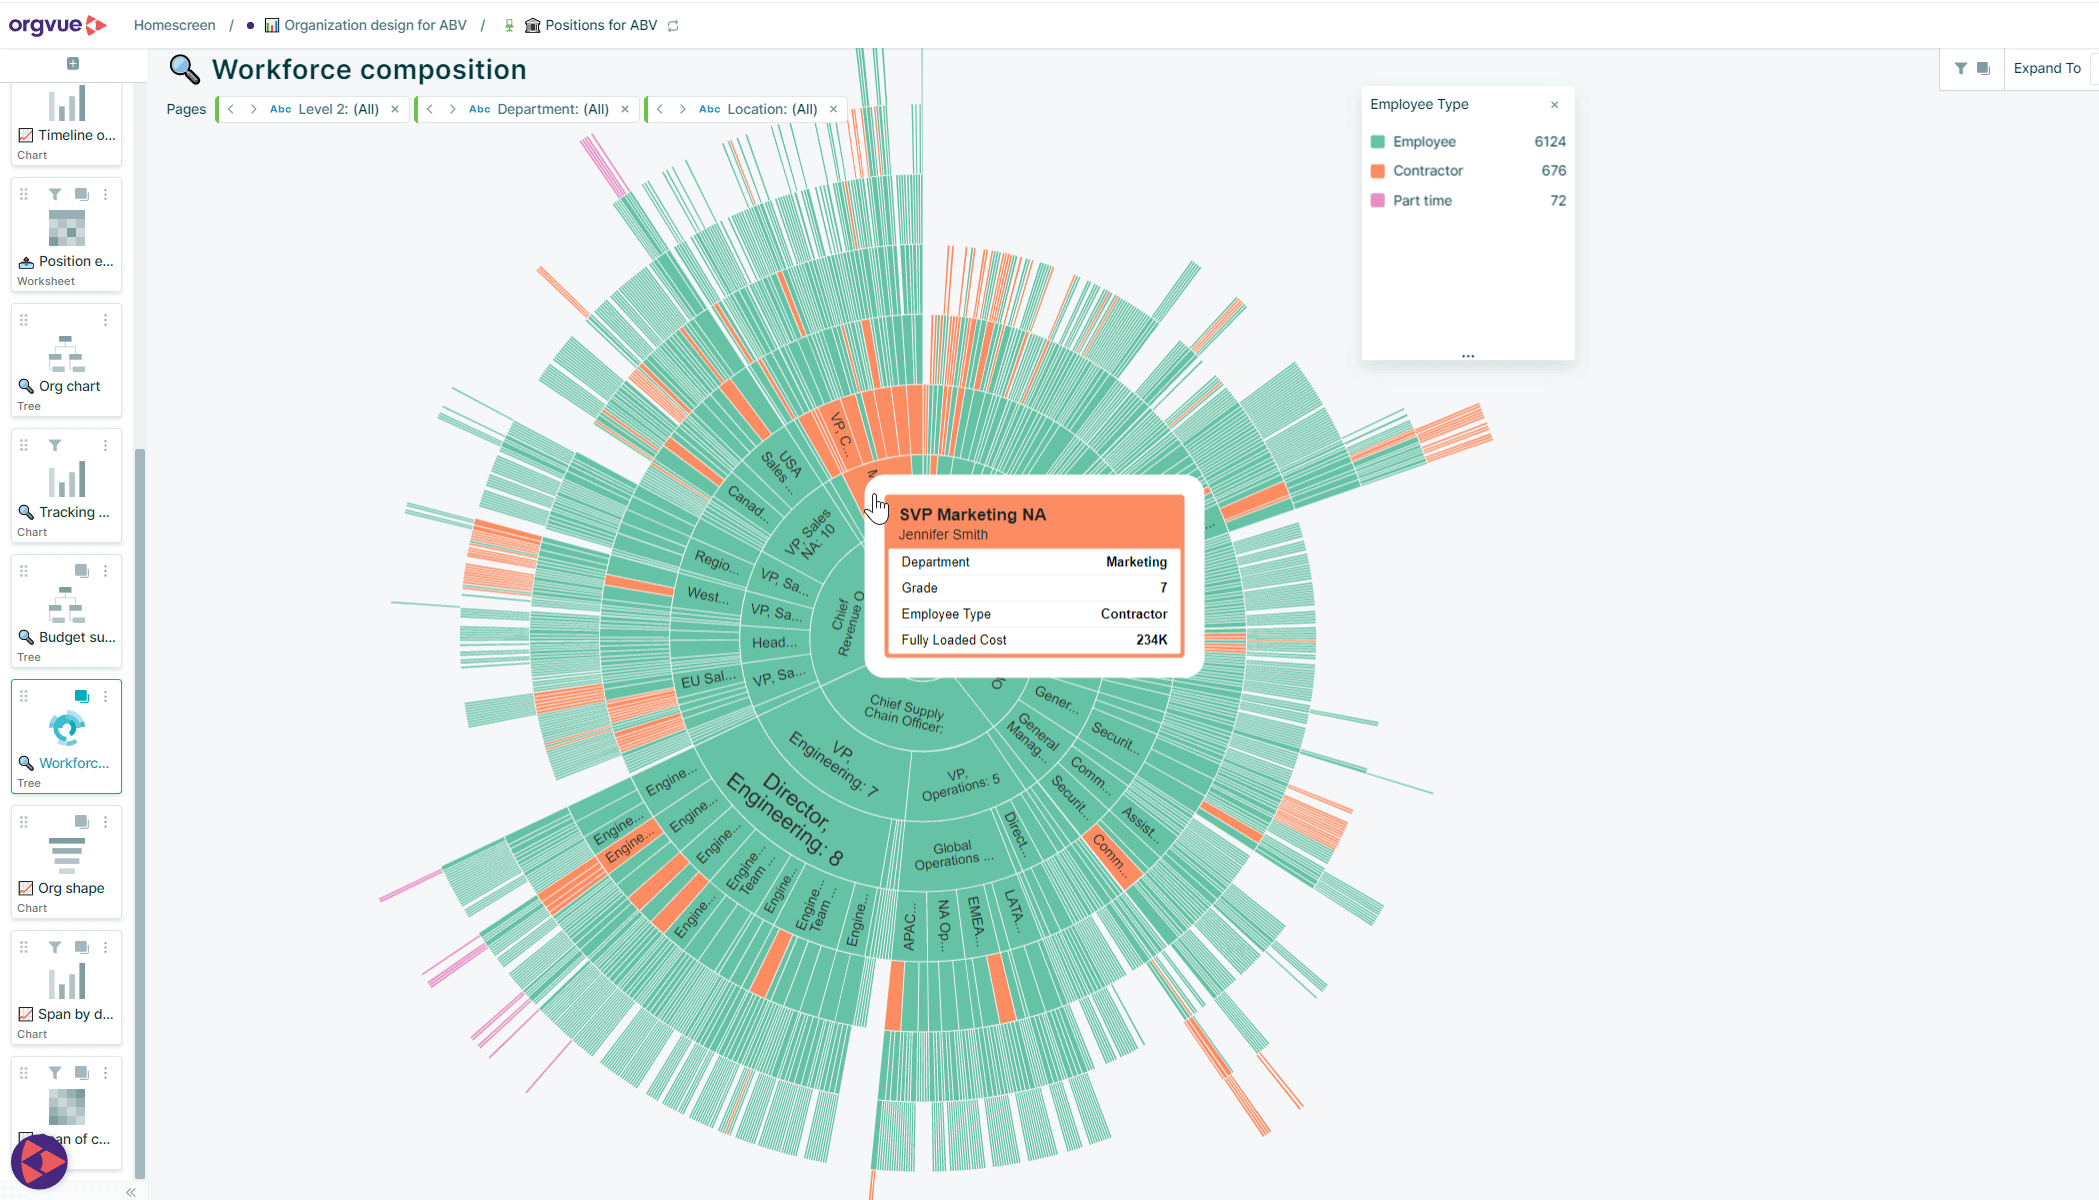Click the magnifier icon beside Workforce composition title
The height and width of the screenshot is (1200, 2099).
coord(184,69)
